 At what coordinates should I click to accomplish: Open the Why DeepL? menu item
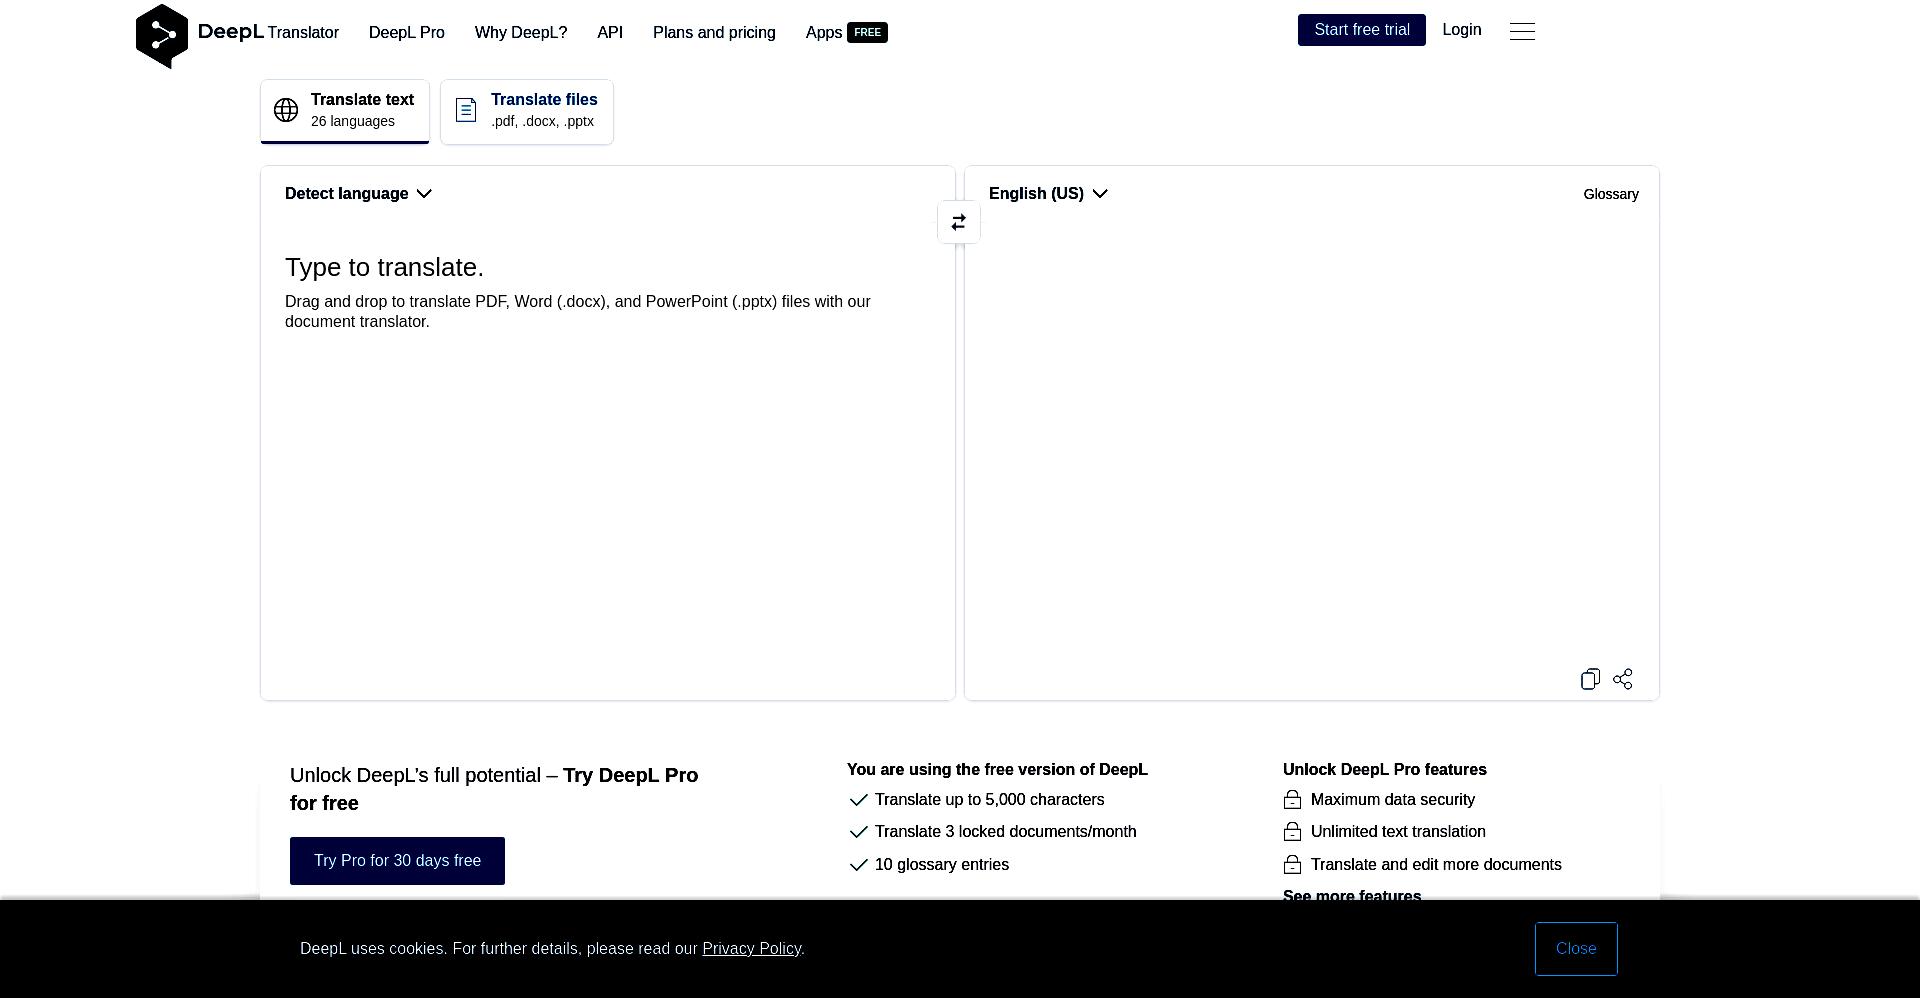tap(521, 33)
